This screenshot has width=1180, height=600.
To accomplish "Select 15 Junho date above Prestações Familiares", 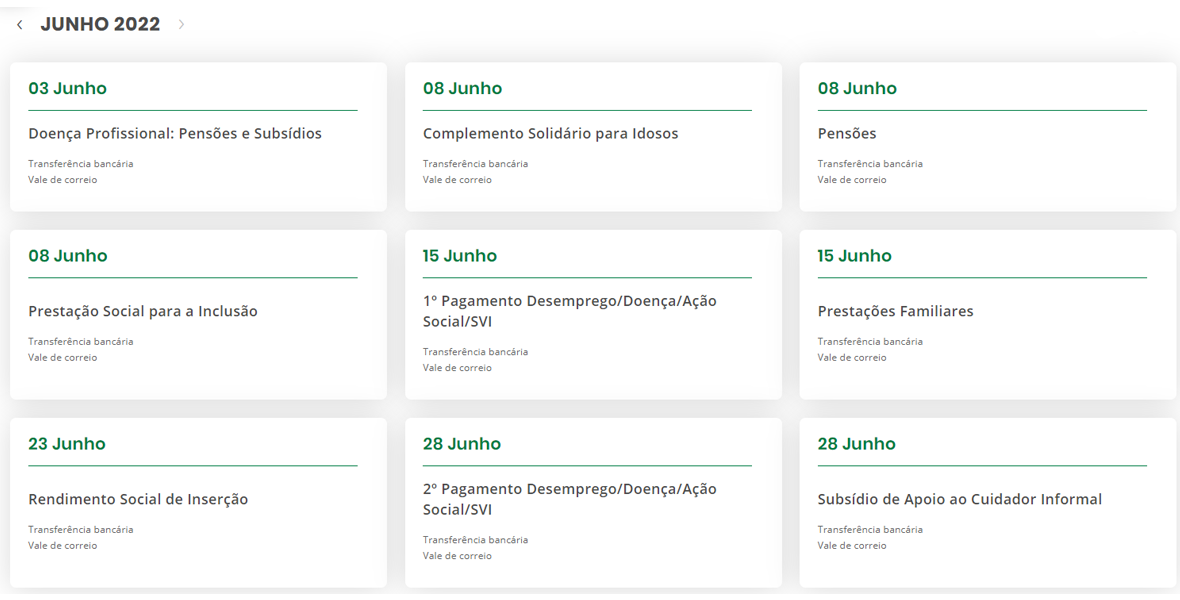I will [854, 256].
